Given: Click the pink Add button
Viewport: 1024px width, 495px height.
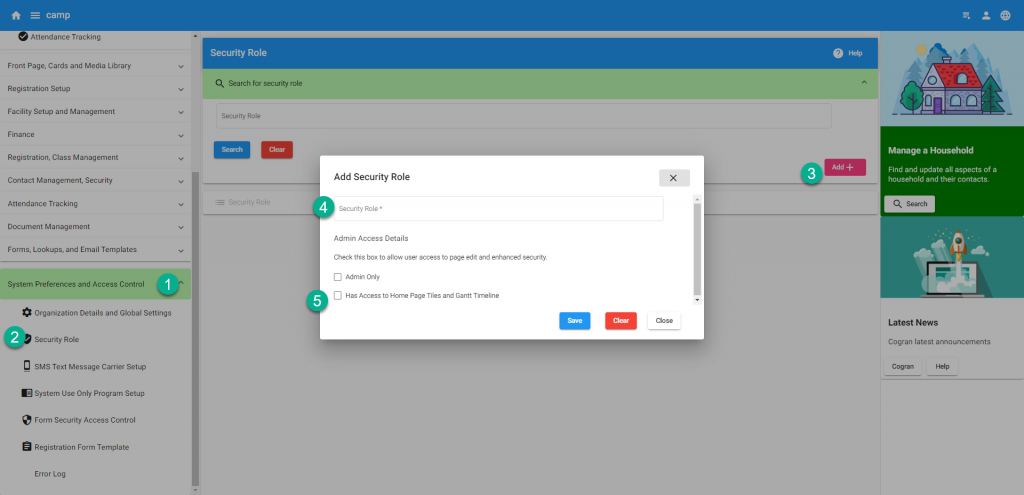Looking at the screenshot, I should click(844, 168).
